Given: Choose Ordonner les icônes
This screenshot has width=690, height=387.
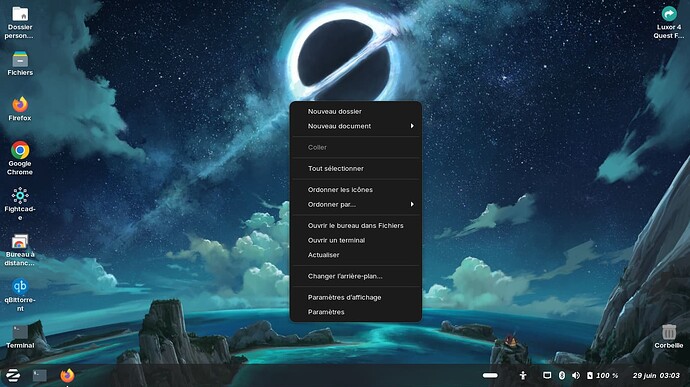Looking at the screenshot, I should [356, 190].
